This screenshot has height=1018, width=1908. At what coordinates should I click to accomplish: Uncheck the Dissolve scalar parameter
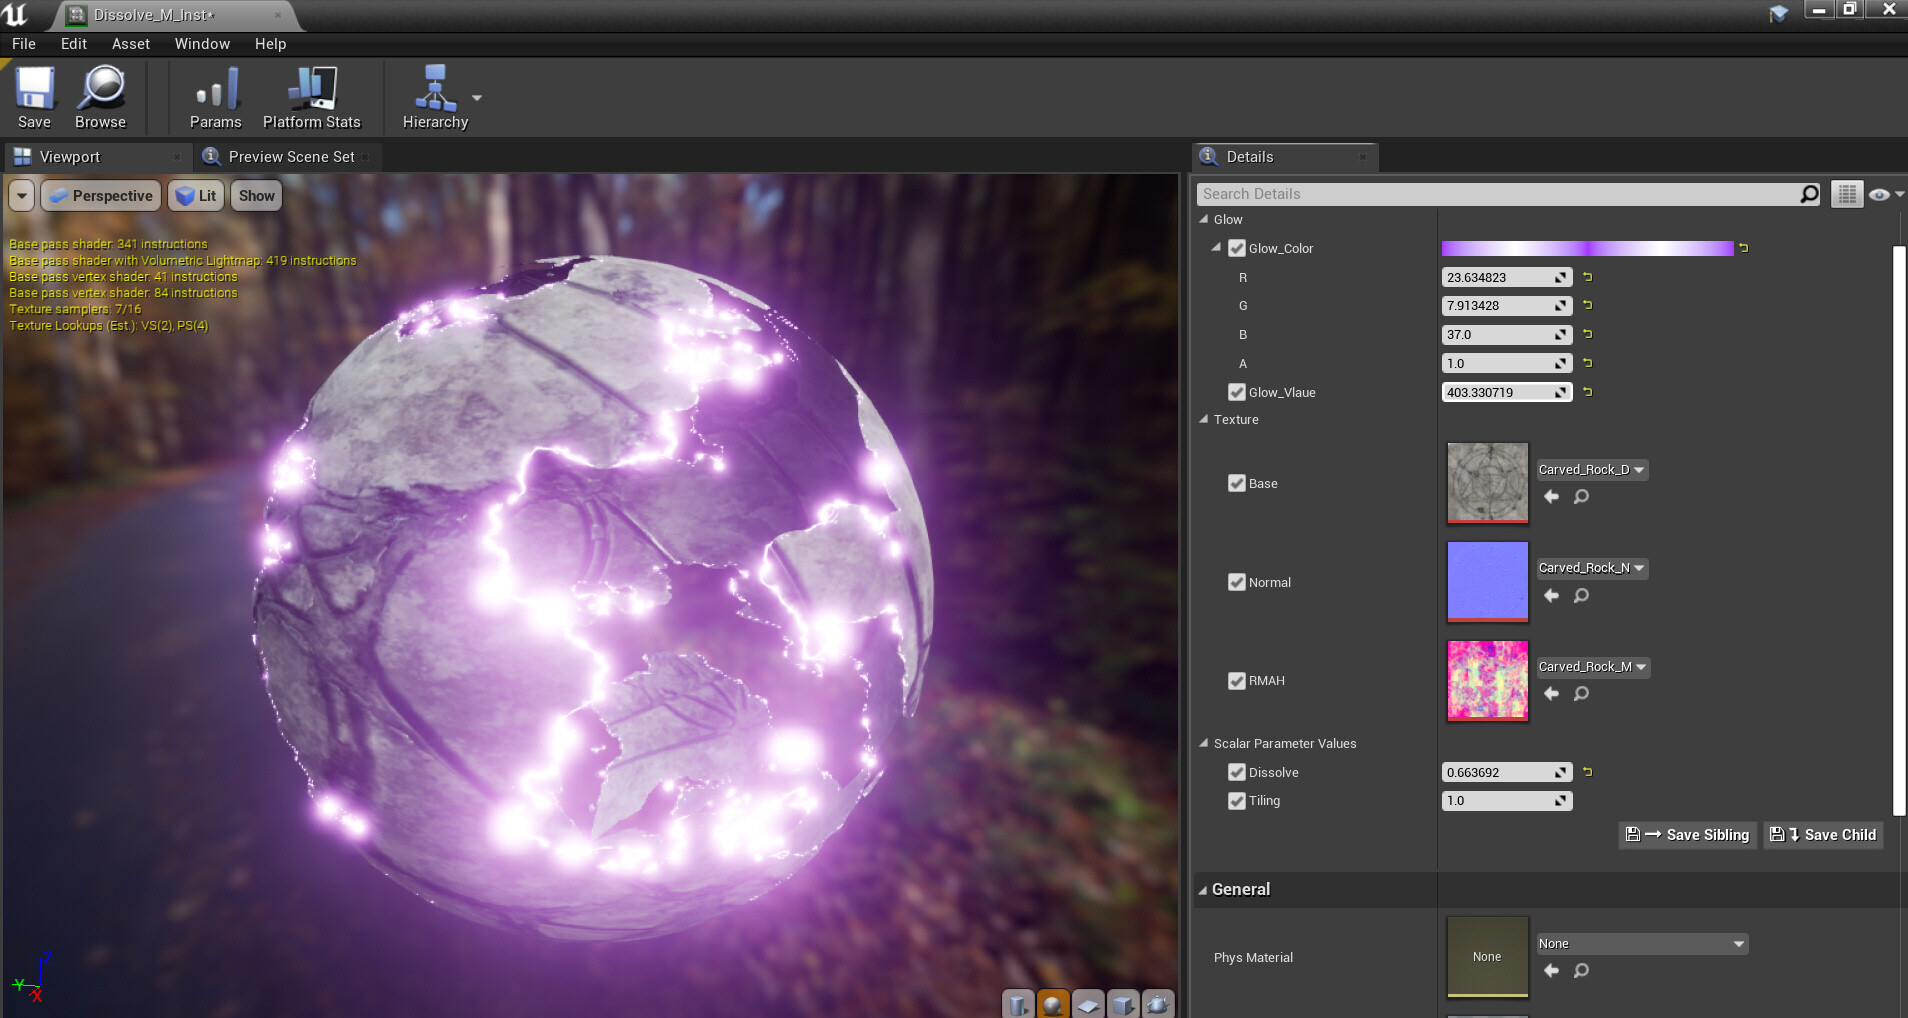point(1237,772)
